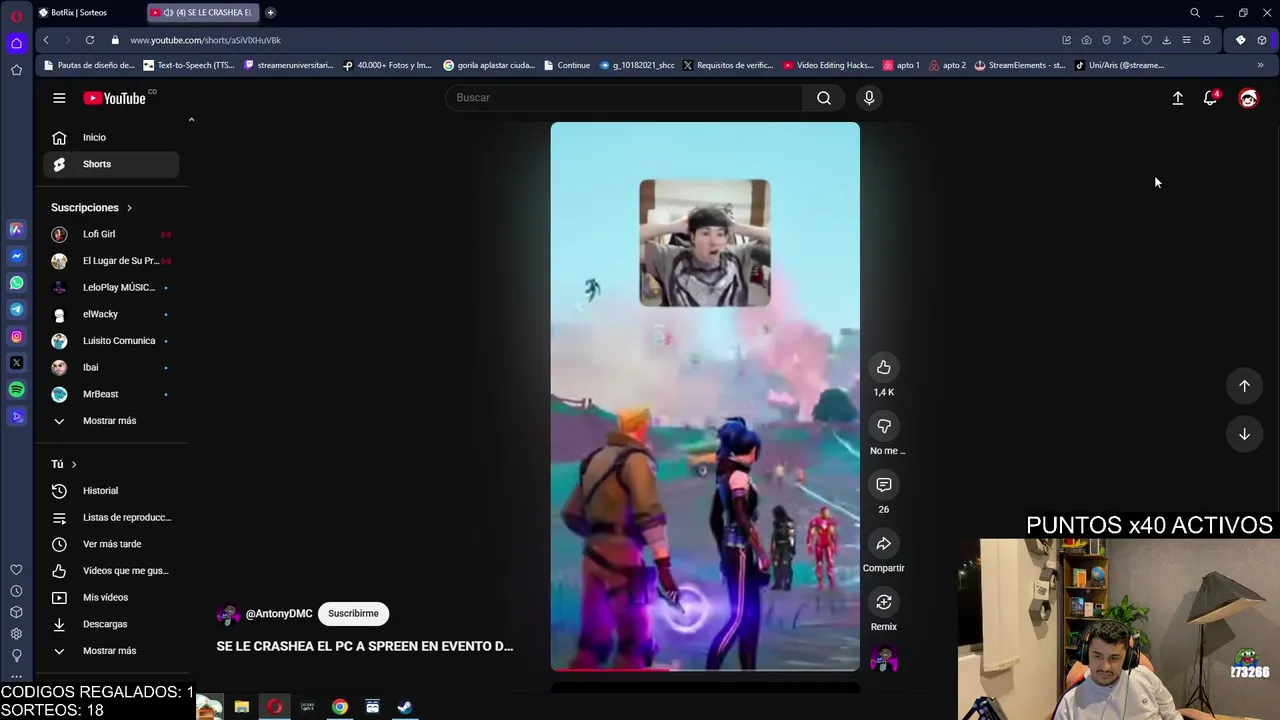Open Luisito Comunica subscription
Image resolution: width=1280 pixels, height=720 pixels.
[x=111, y=341]
